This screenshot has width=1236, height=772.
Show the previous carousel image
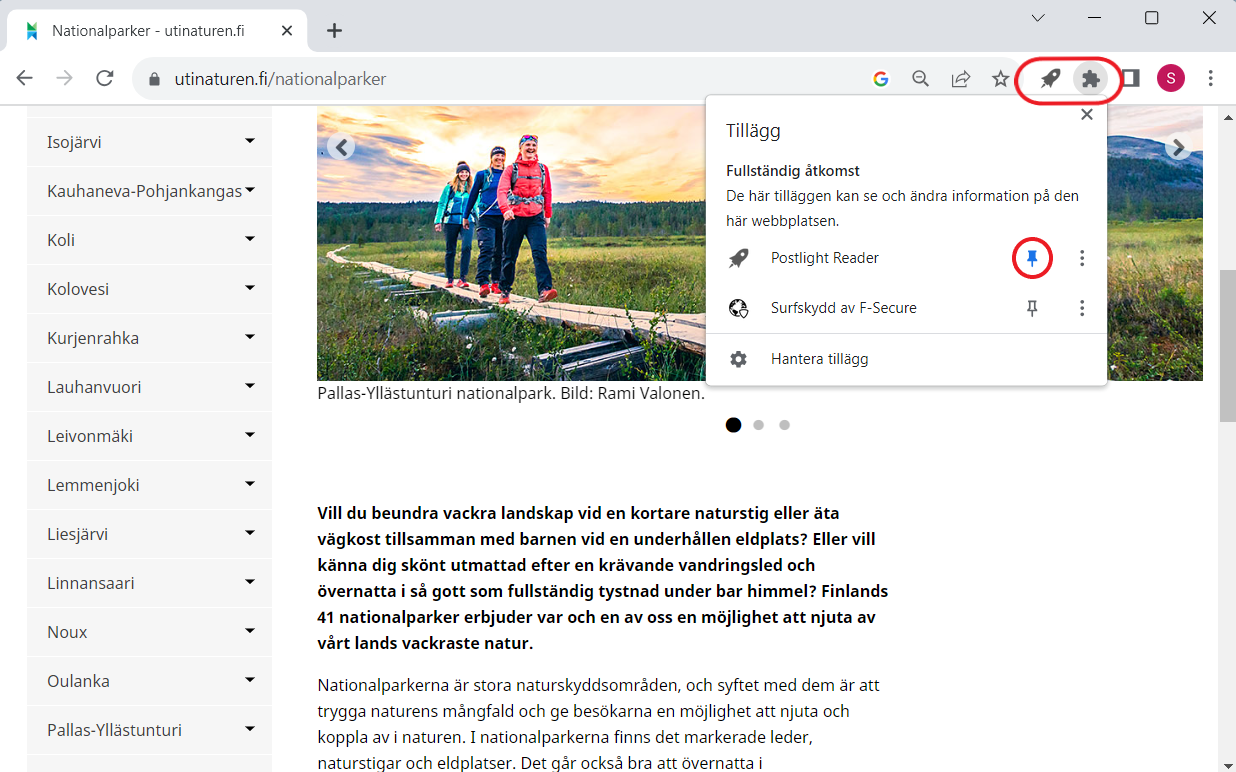(x=342, y=148)
